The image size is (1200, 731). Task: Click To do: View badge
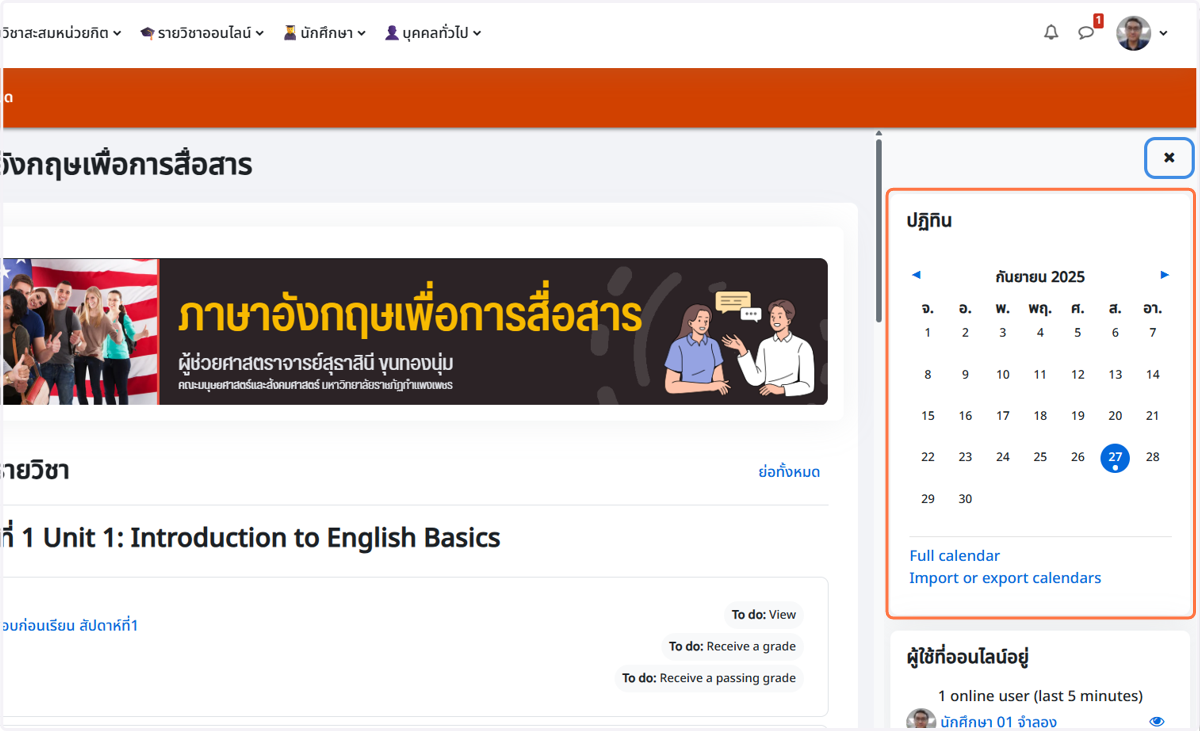click(764, 615)
